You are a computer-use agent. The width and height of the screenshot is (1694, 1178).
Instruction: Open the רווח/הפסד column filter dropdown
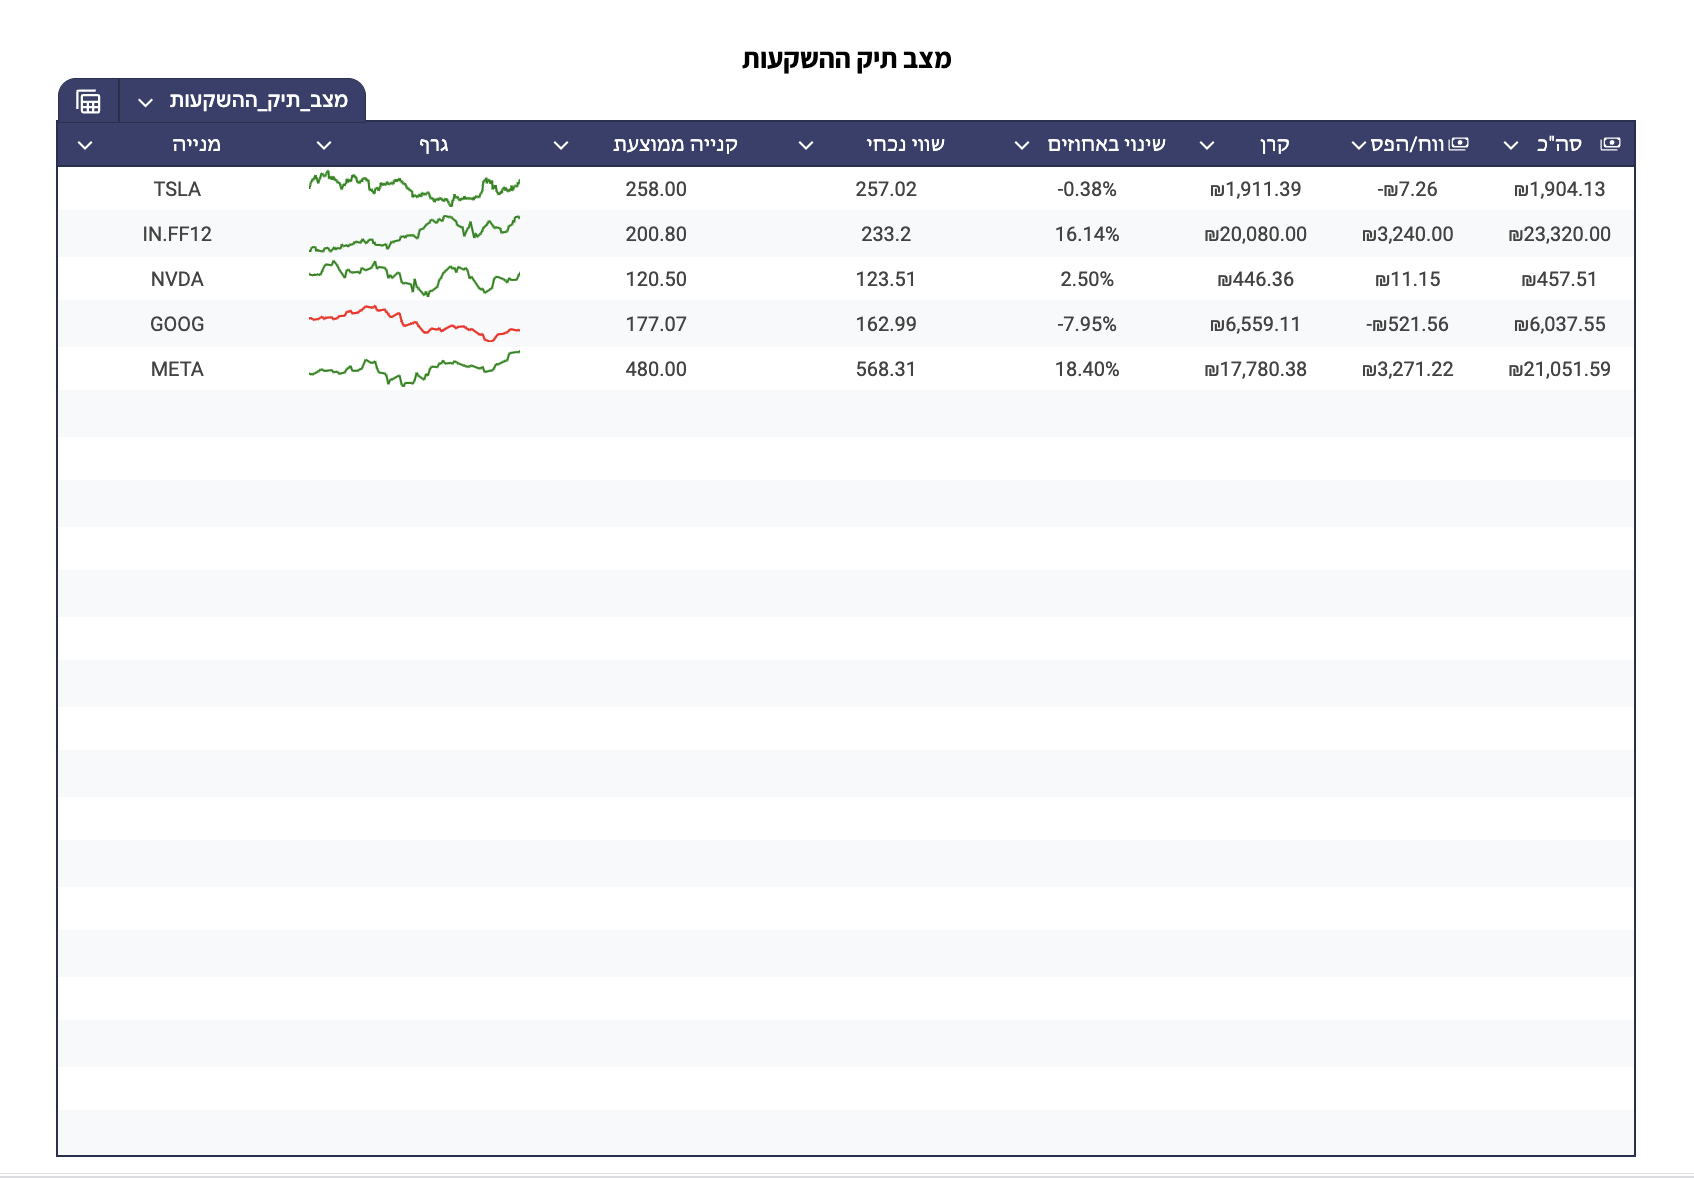(x=1359, y=145)
